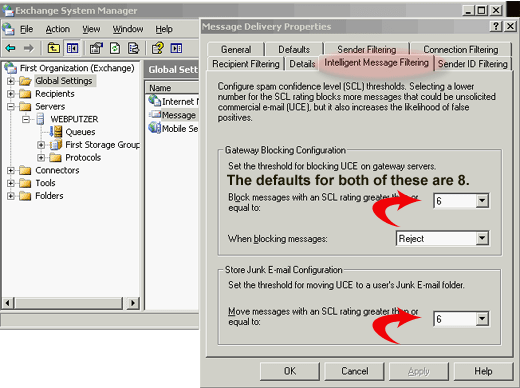Toggle the Show/Hide console tree icon
The image size is (520, 388).
click(x=72, y=49)
